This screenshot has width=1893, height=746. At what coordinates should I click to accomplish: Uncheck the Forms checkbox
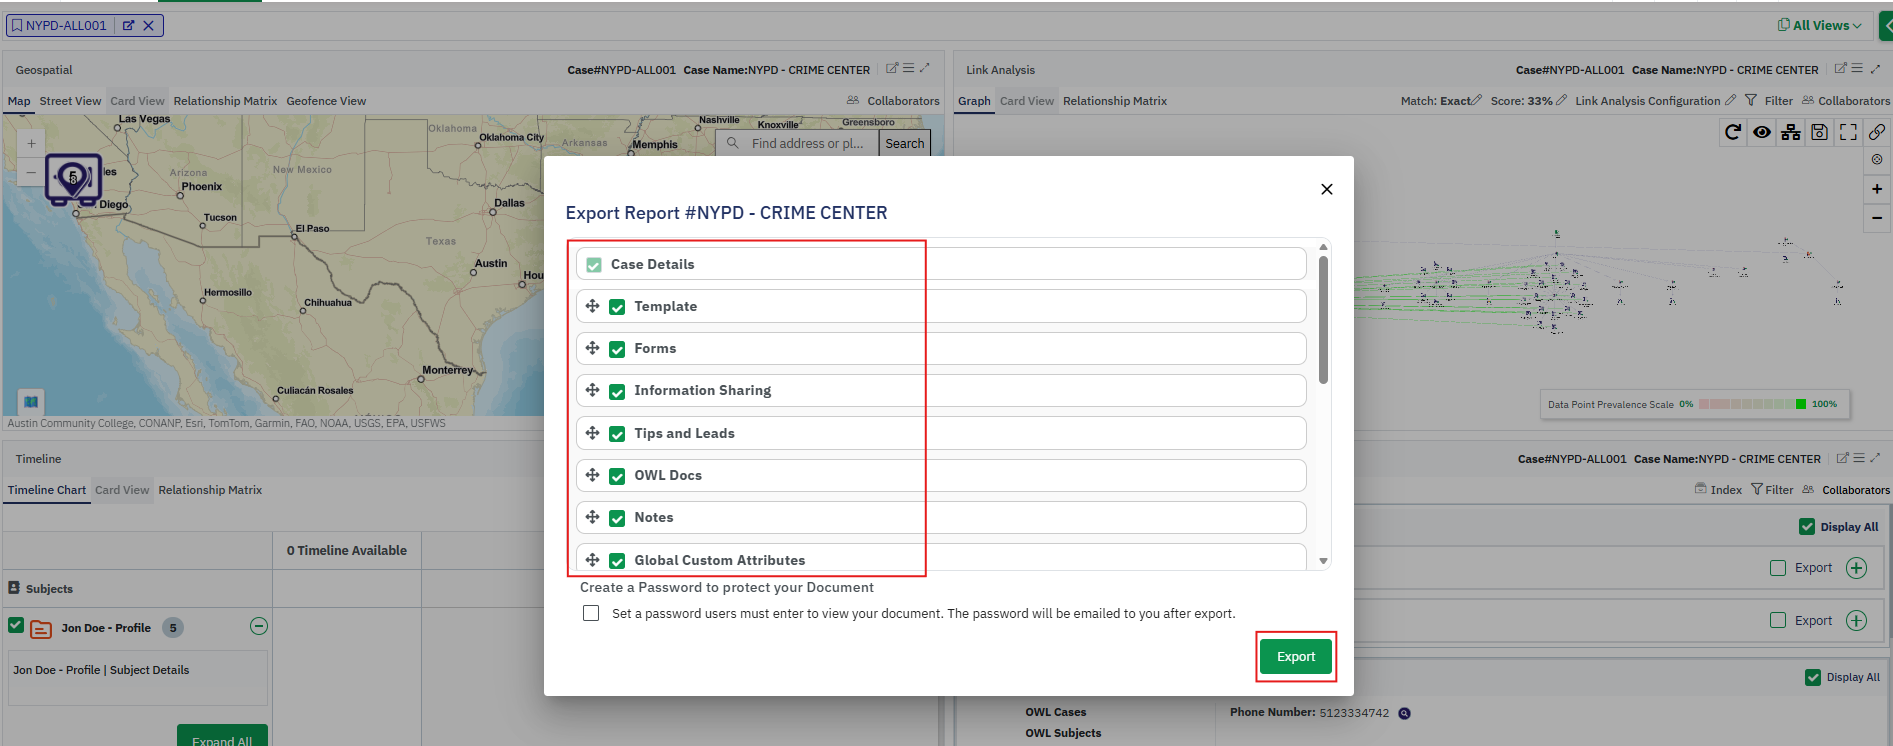pos(617,349)
